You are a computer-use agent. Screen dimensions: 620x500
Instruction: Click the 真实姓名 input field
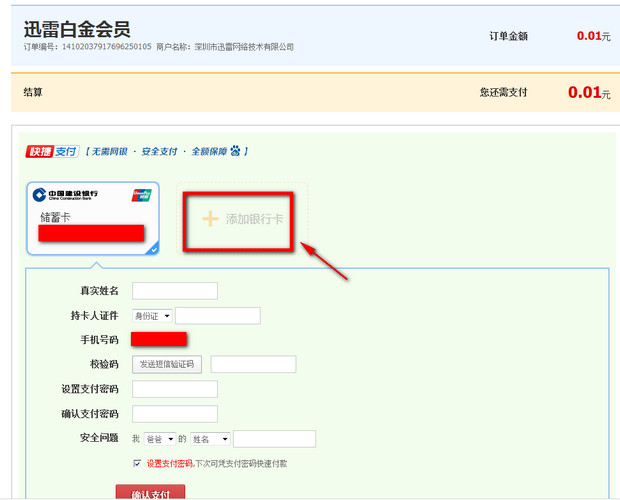174,291
